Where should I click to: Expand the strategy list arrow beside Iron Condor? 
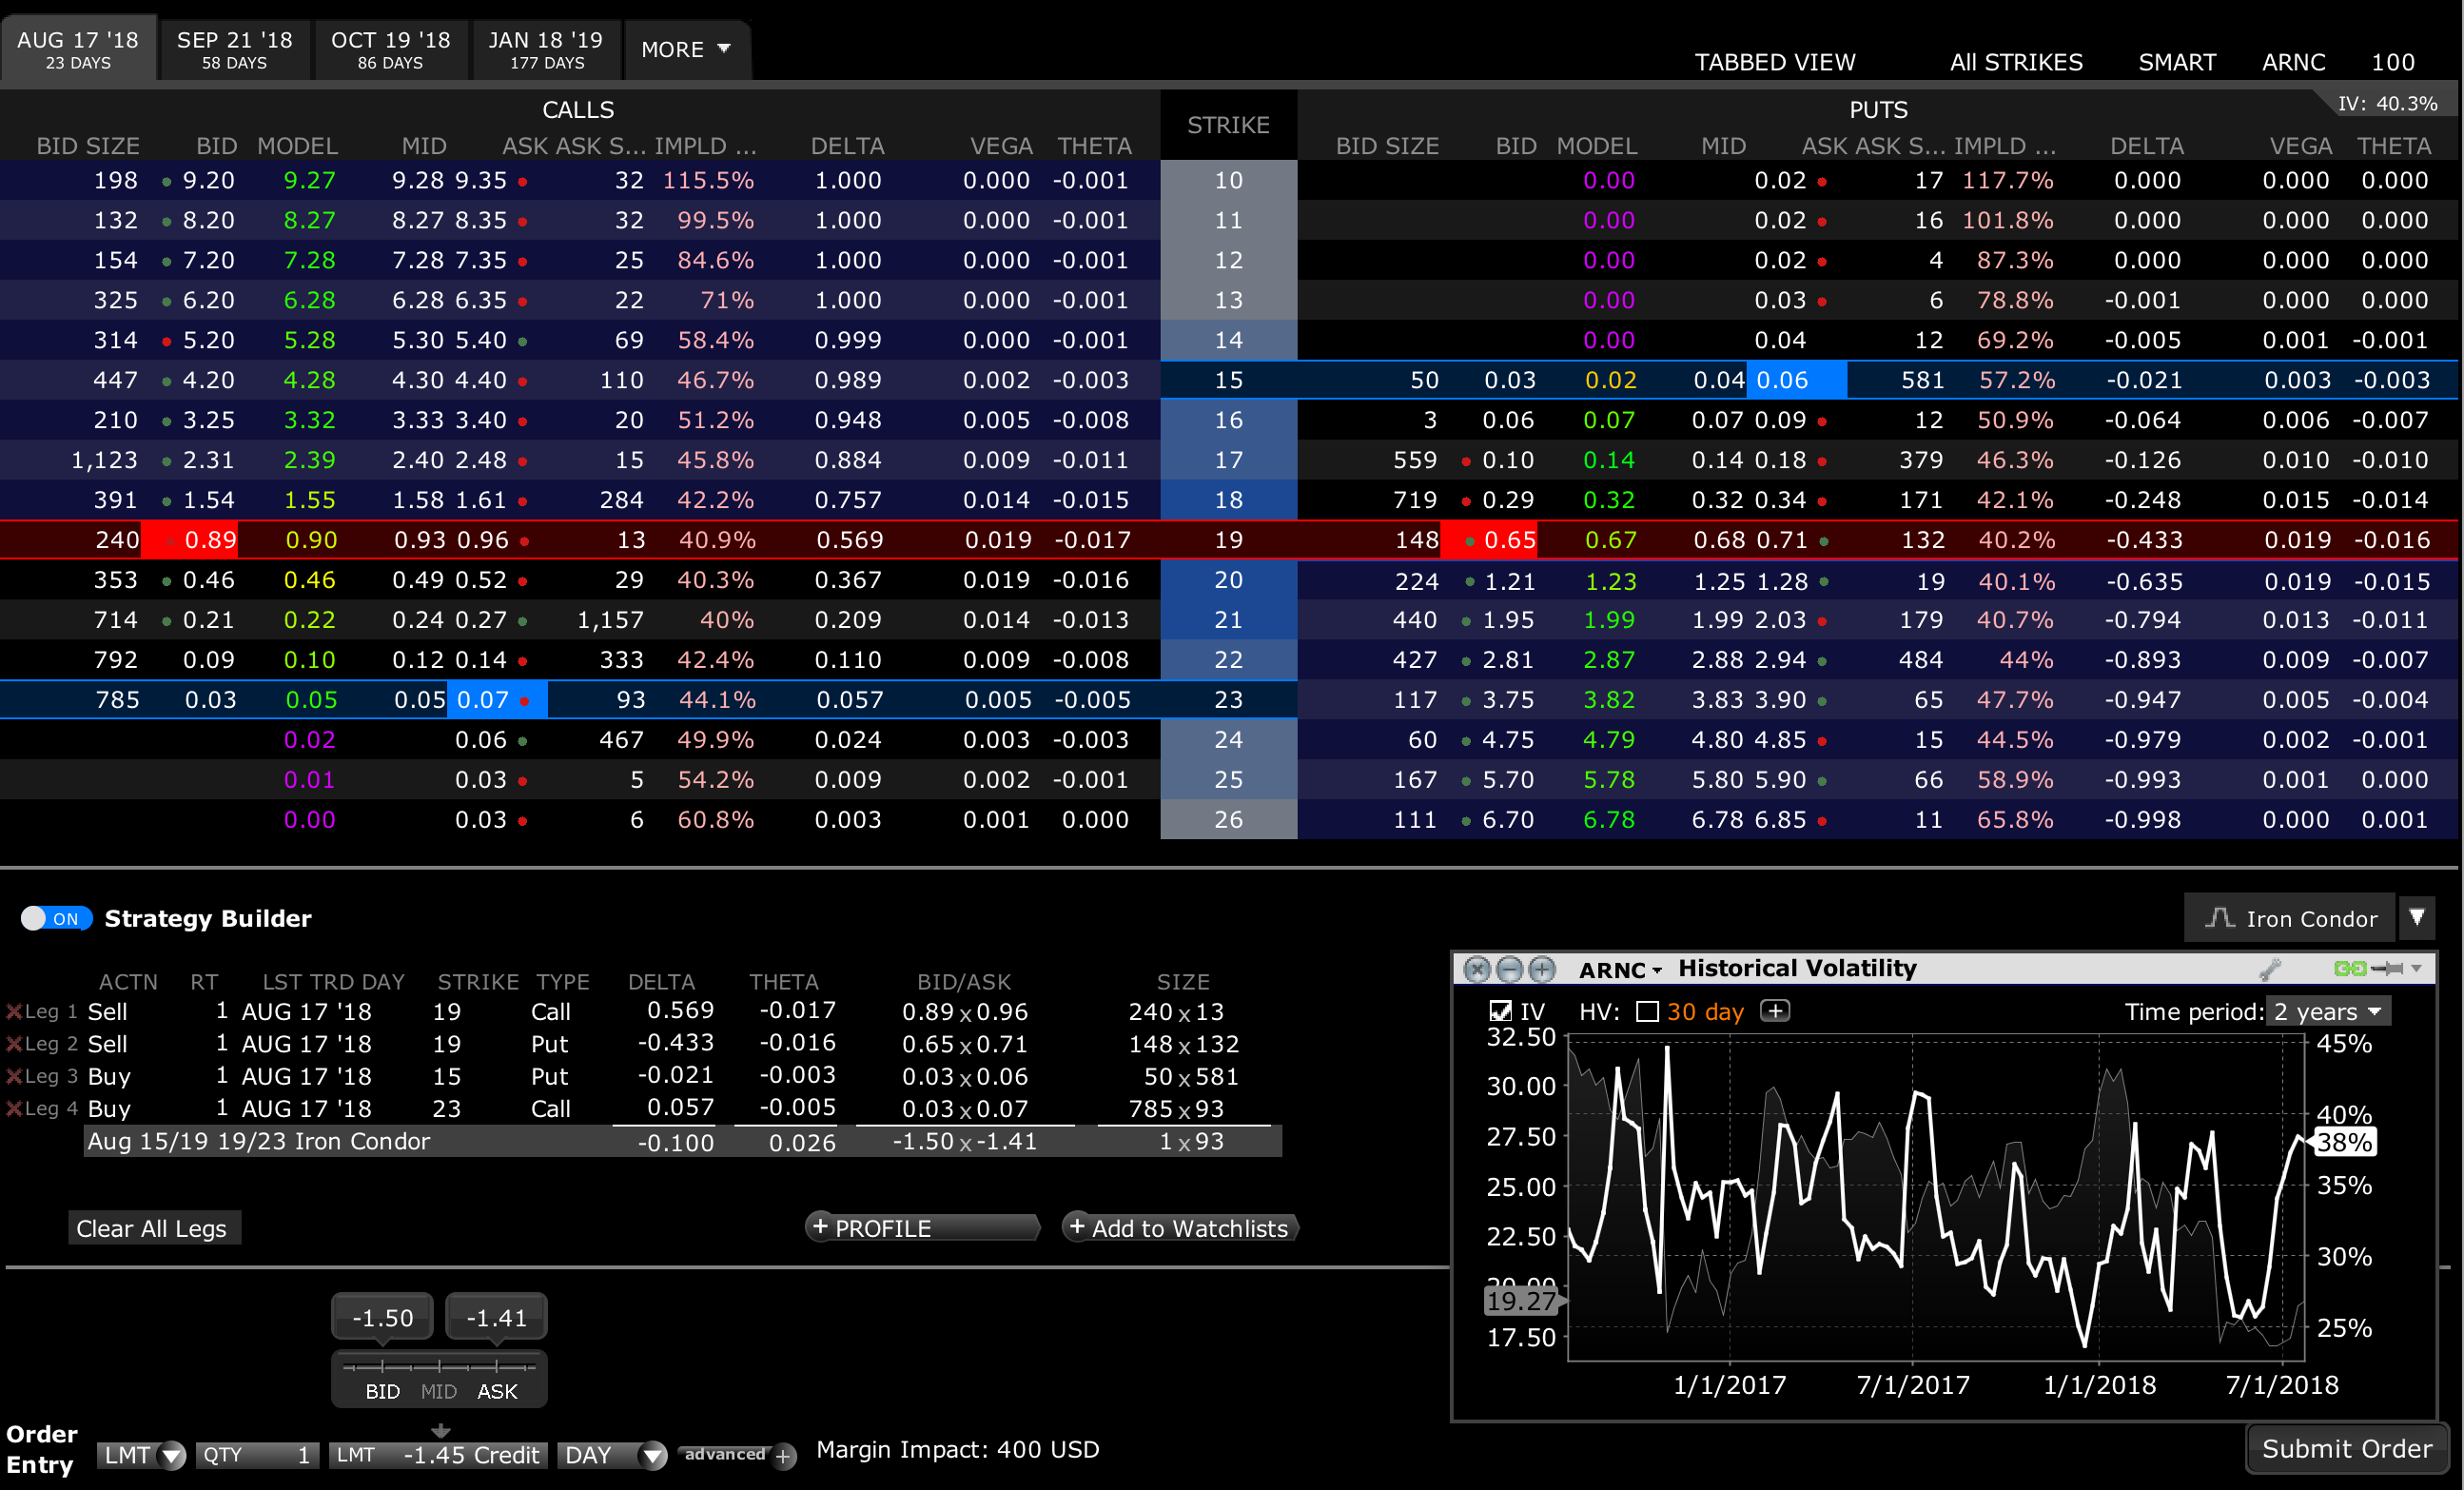coord(2417,918)
